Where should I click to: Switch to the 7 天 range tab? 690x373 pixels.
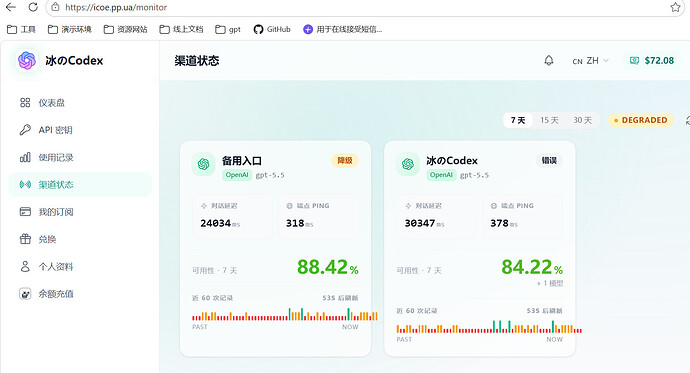(518, 120)
